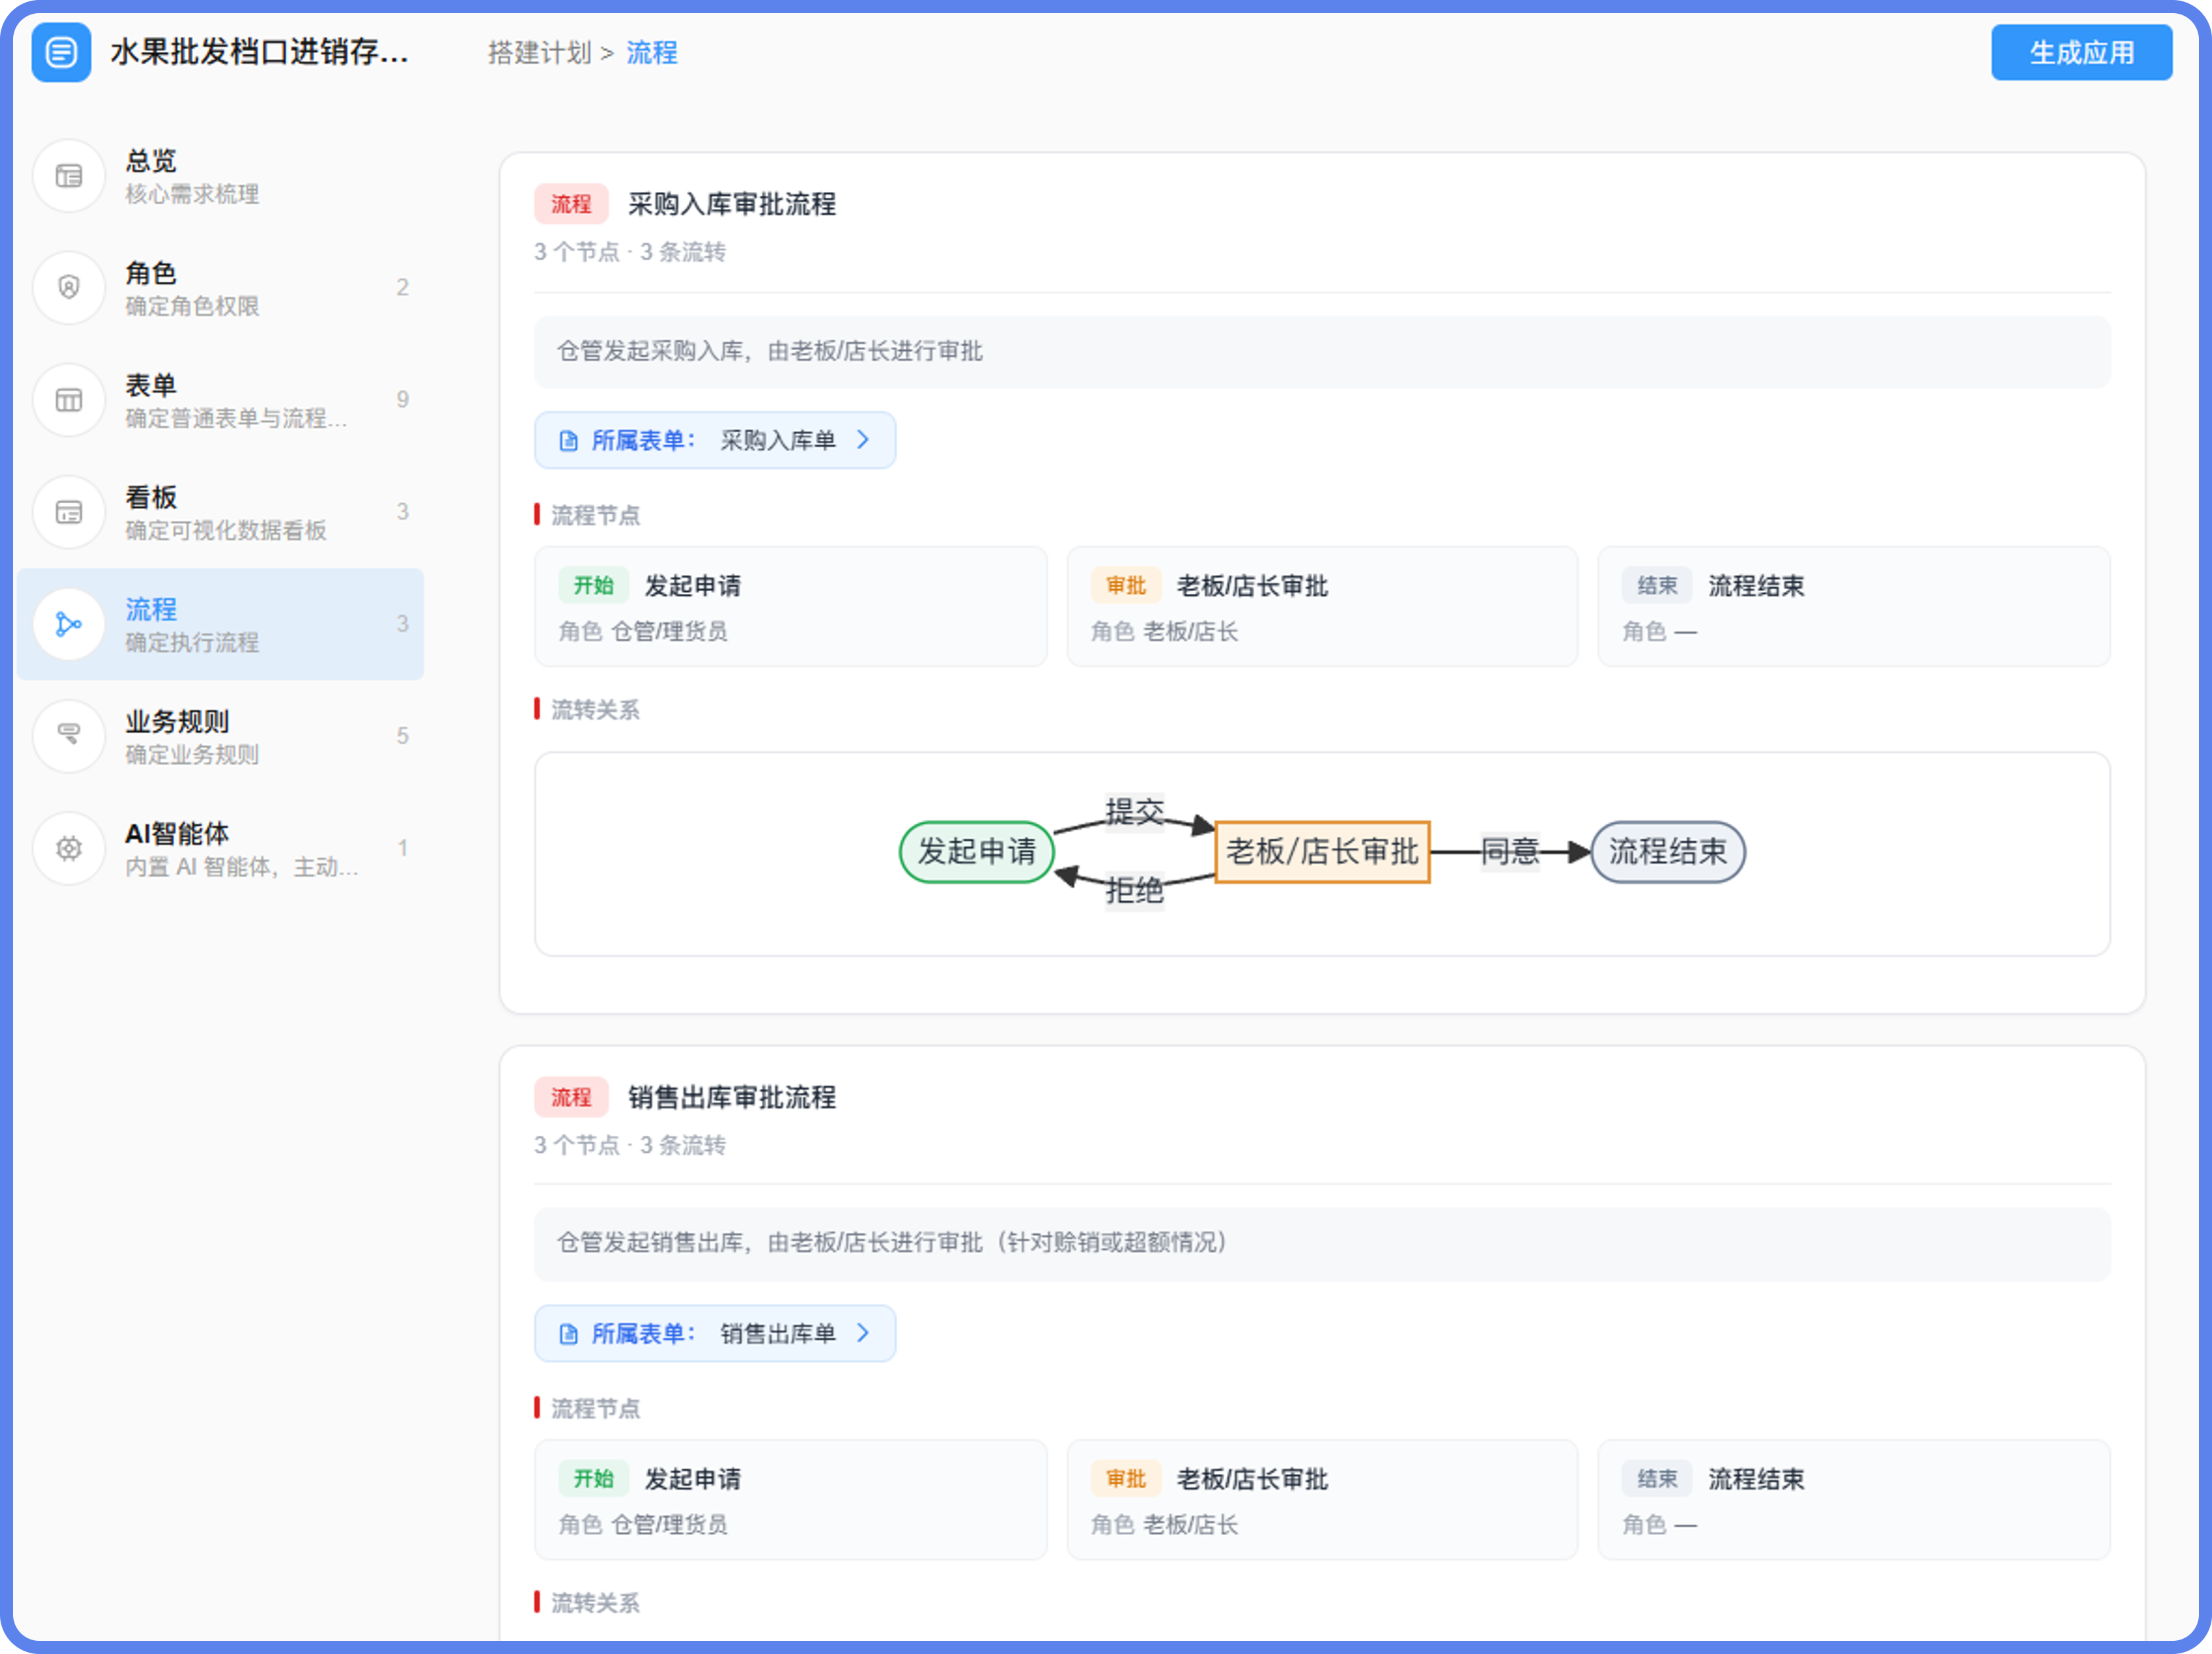Screen dimensions: 2212x1654
Task: Select the 流程 workflow branch icon
Action: (69, 624)
